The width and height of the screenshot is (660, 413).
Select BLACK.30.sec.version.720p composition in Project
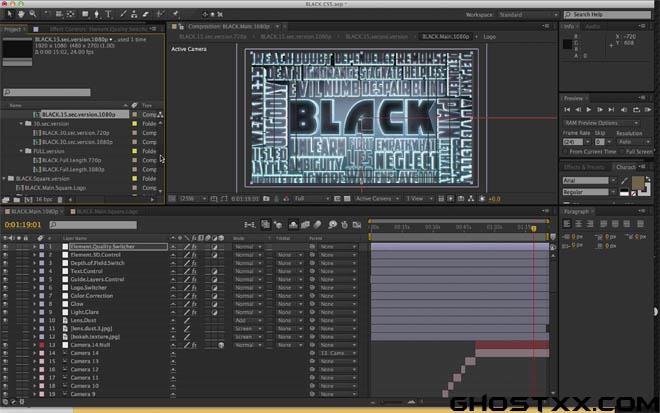tap(75, 133)
